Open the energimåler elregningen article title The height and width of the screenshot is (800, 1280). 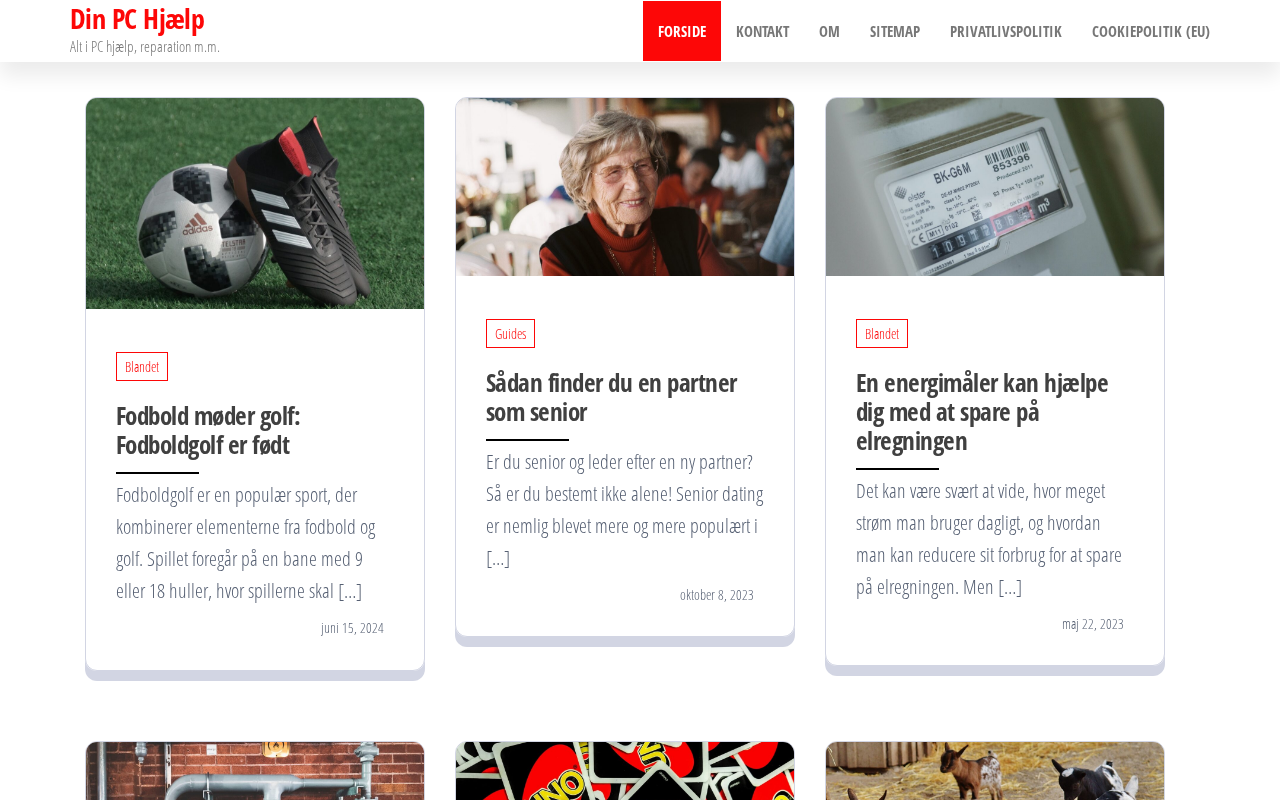coord(982,411)
